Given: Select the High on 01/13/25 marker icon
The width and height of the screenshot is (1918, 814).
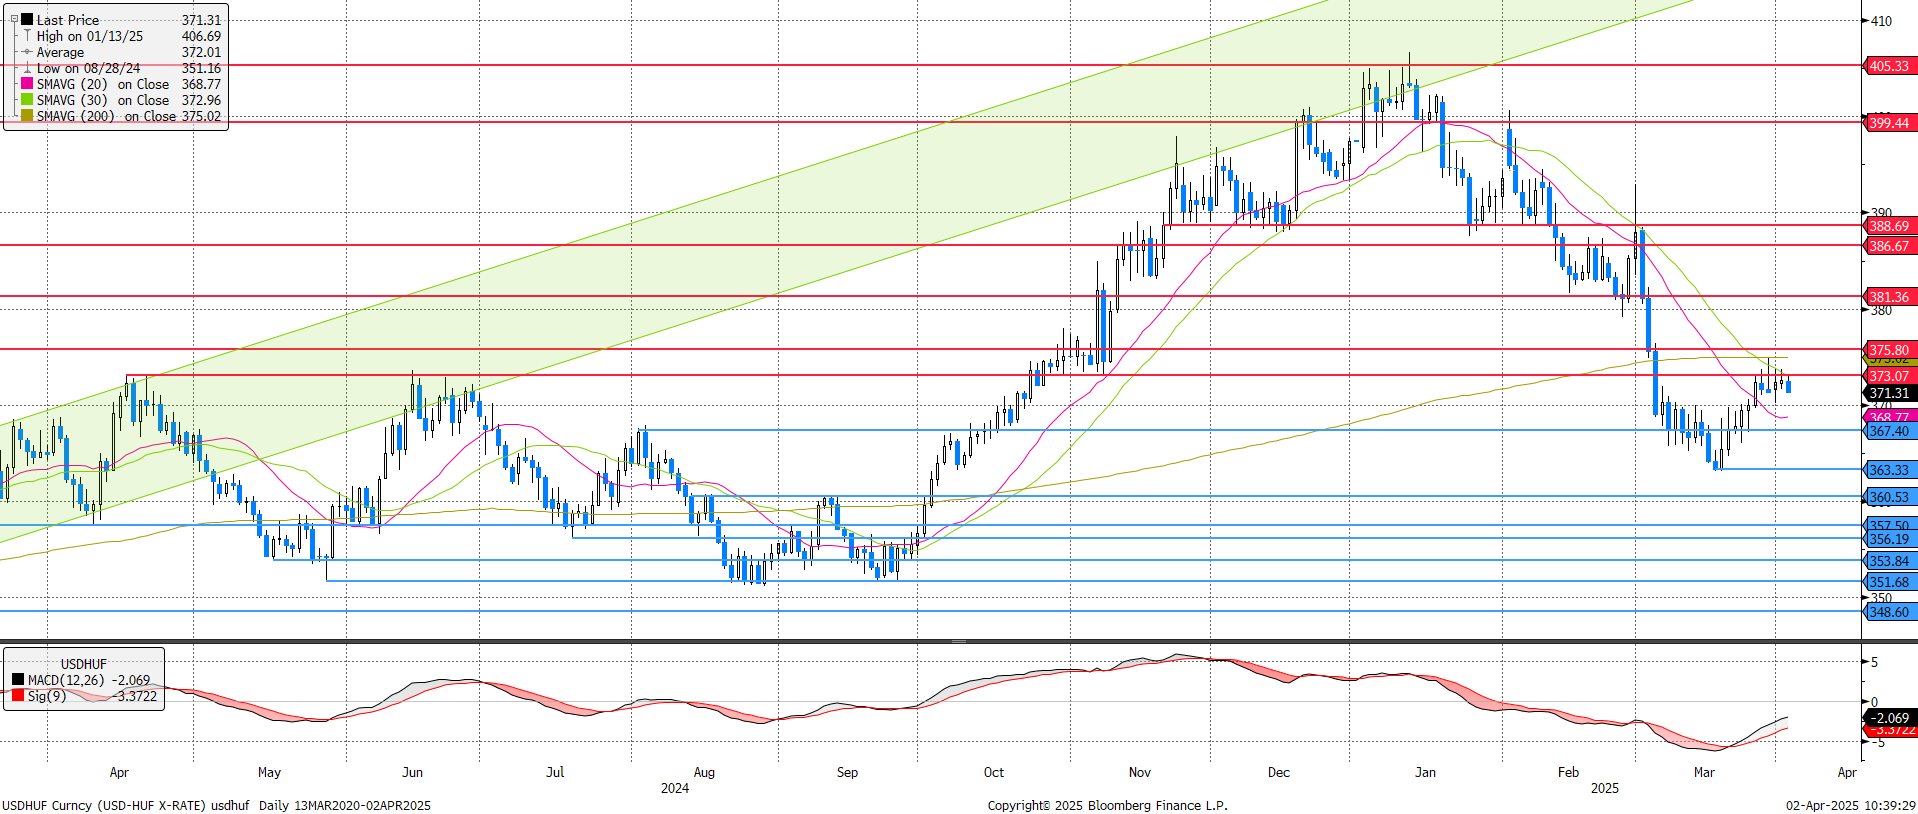Looking at the screenshot, I should pyautogui.click(x=27, y=36).
